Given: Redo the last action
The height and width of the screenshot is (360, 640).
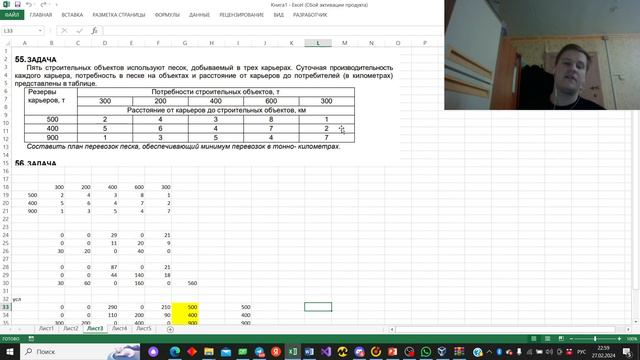Looking at the screenshot, I should [43, 4].
